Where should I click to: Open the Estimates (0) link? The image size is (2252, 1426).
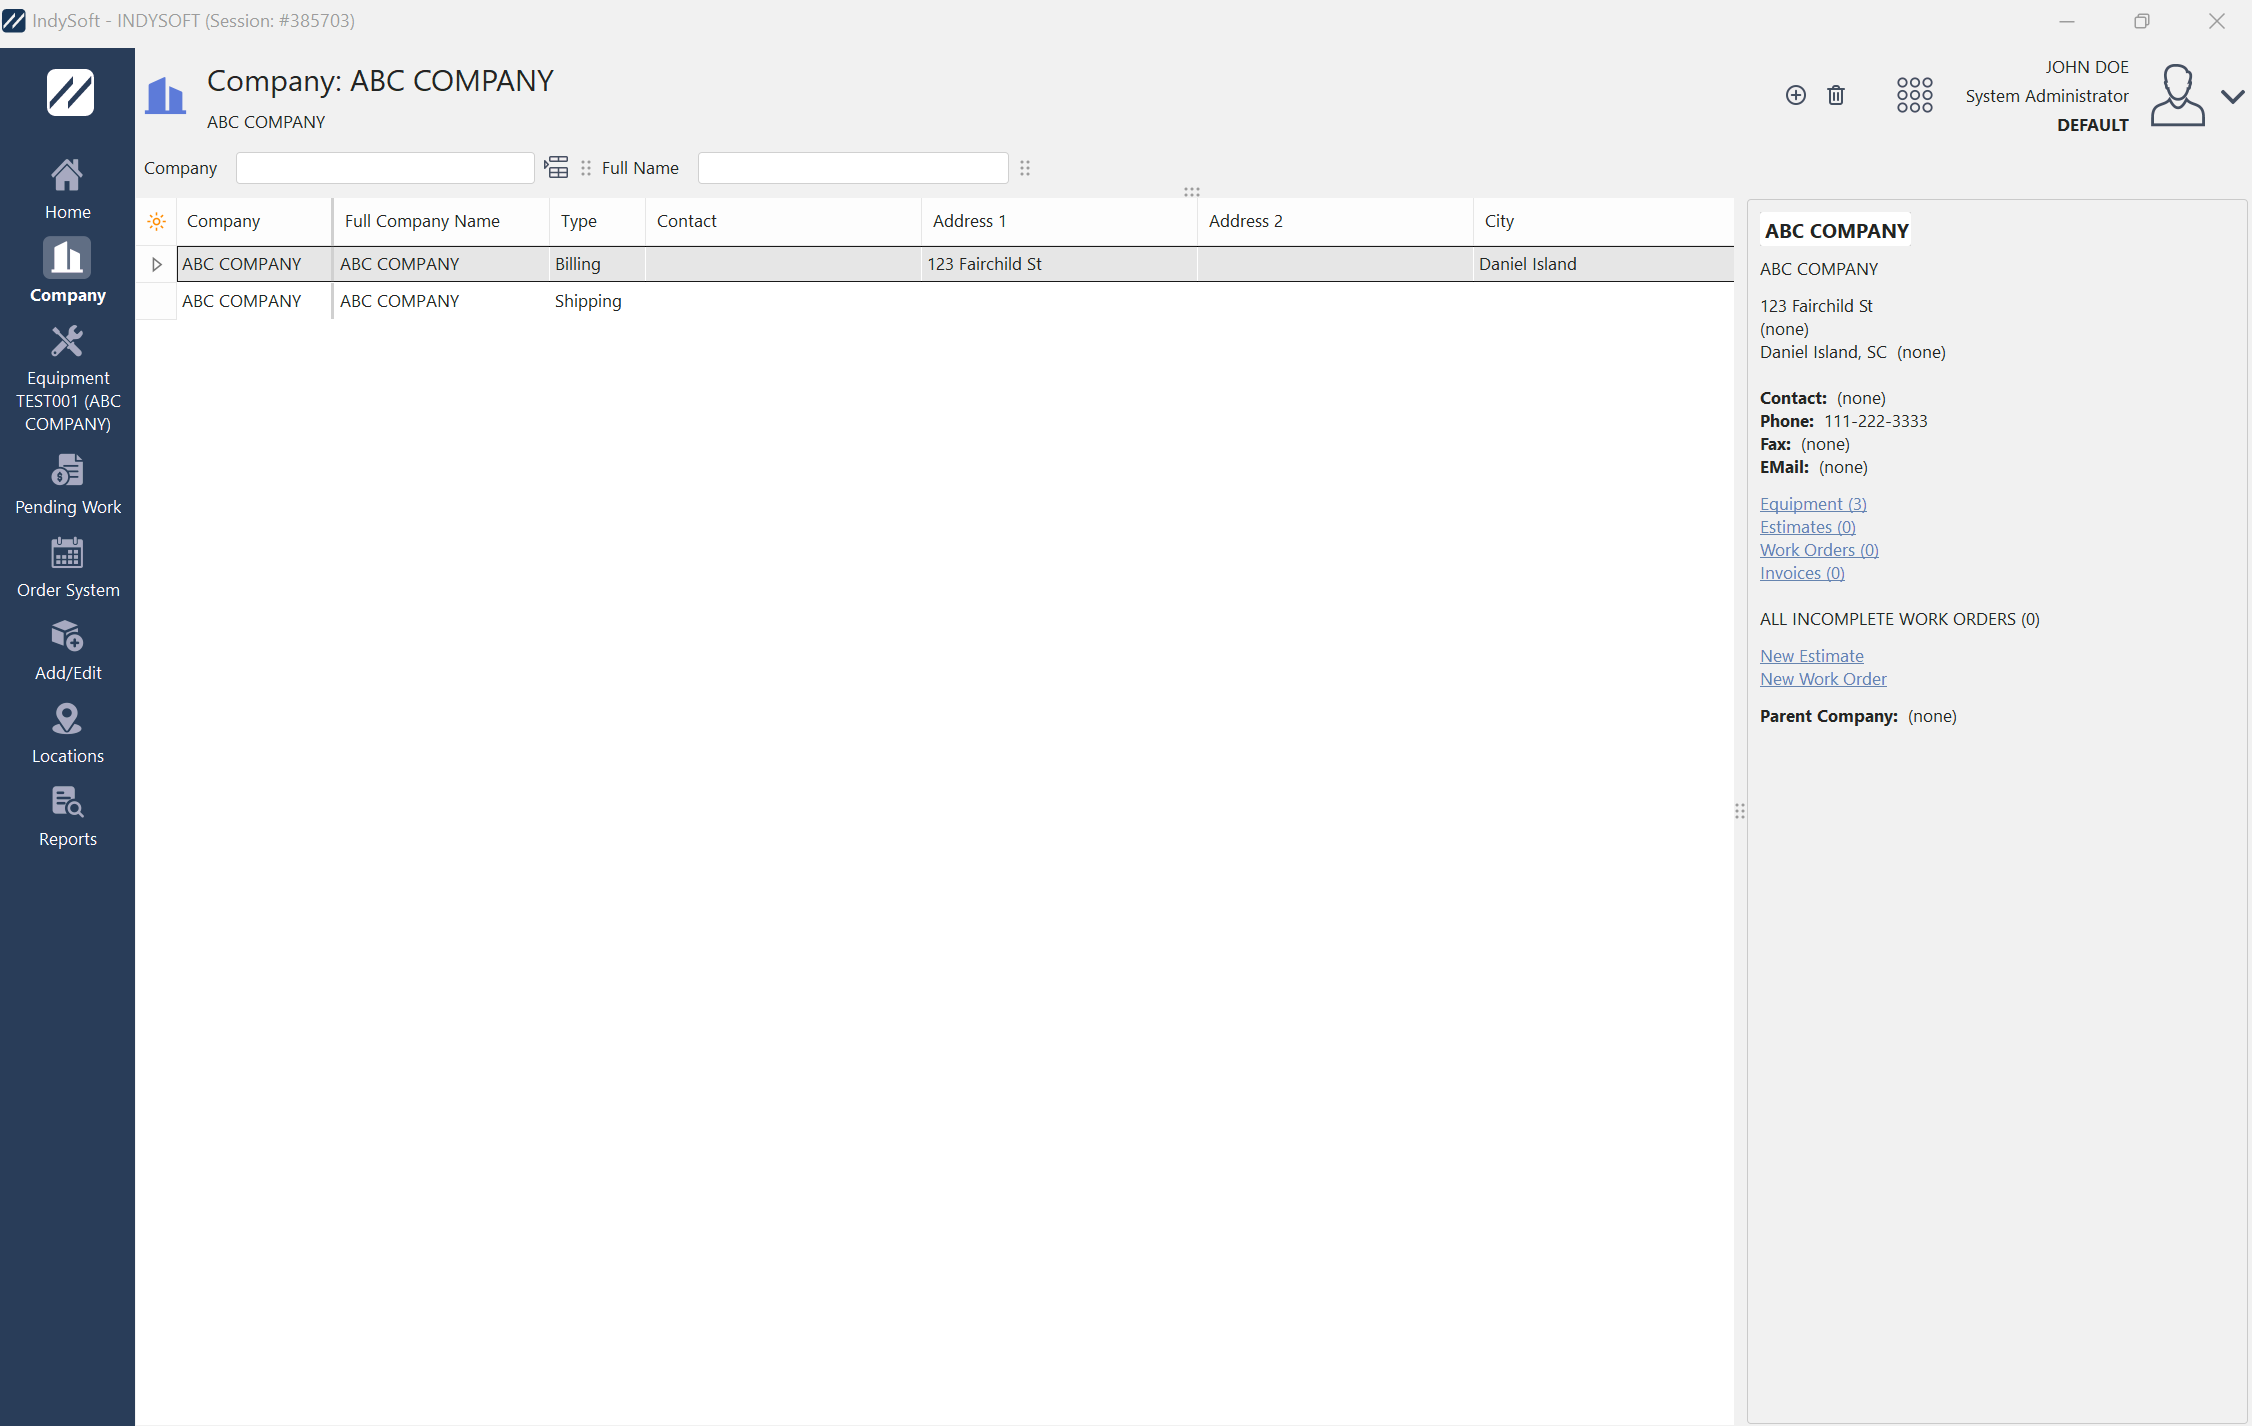[x=1808, y=527]
